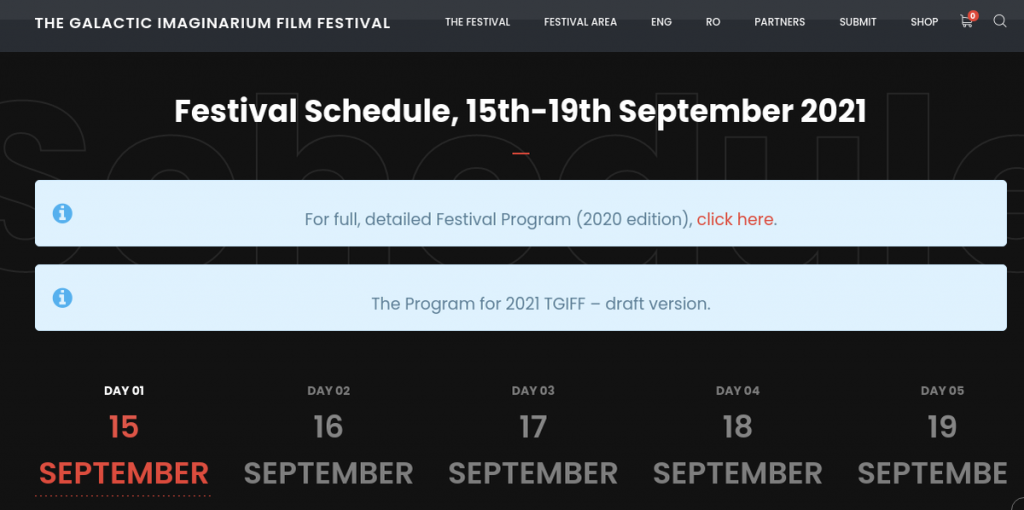Screen dimensions: 1024x510
Task: Go to the Submit page
Action: click(857, 22)
